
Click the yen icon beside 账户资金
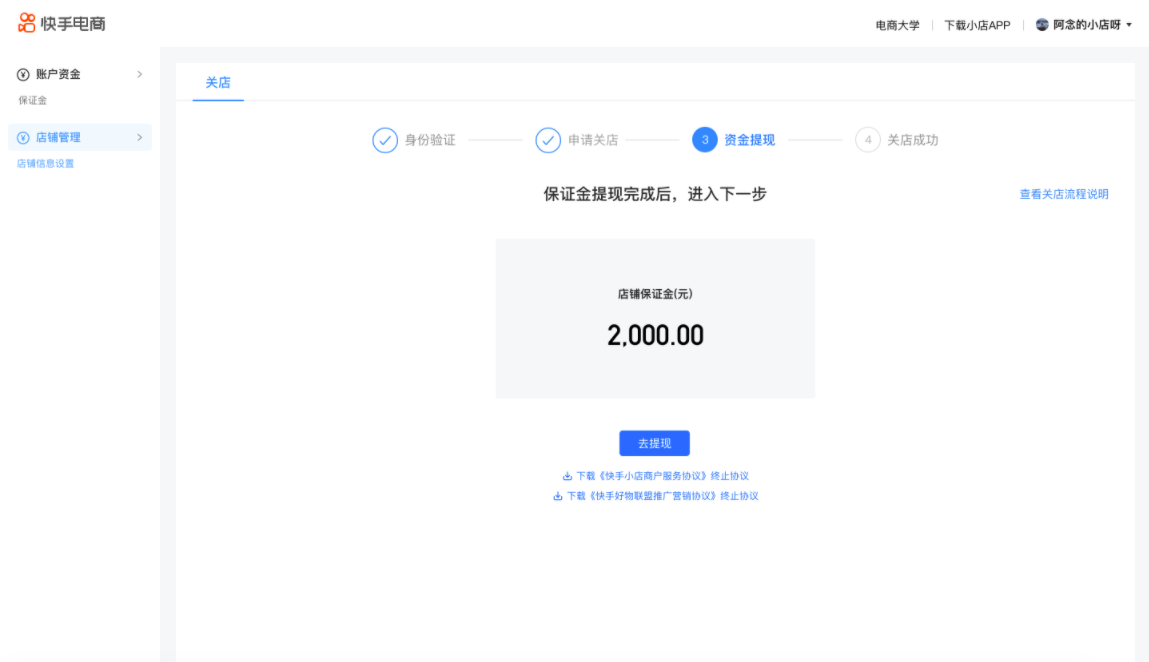coord(23,75)
